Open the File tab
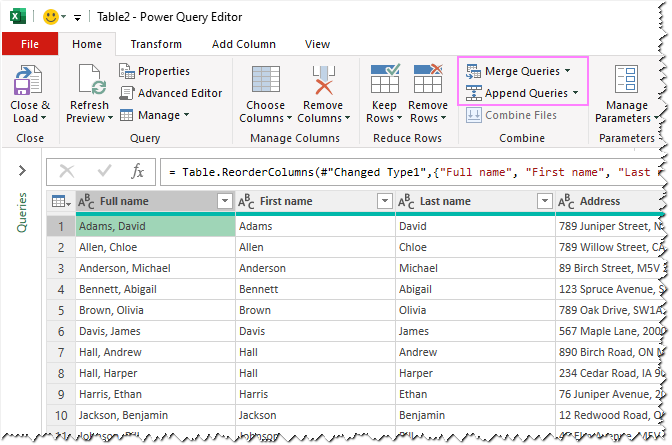 [x=30, y=44]
